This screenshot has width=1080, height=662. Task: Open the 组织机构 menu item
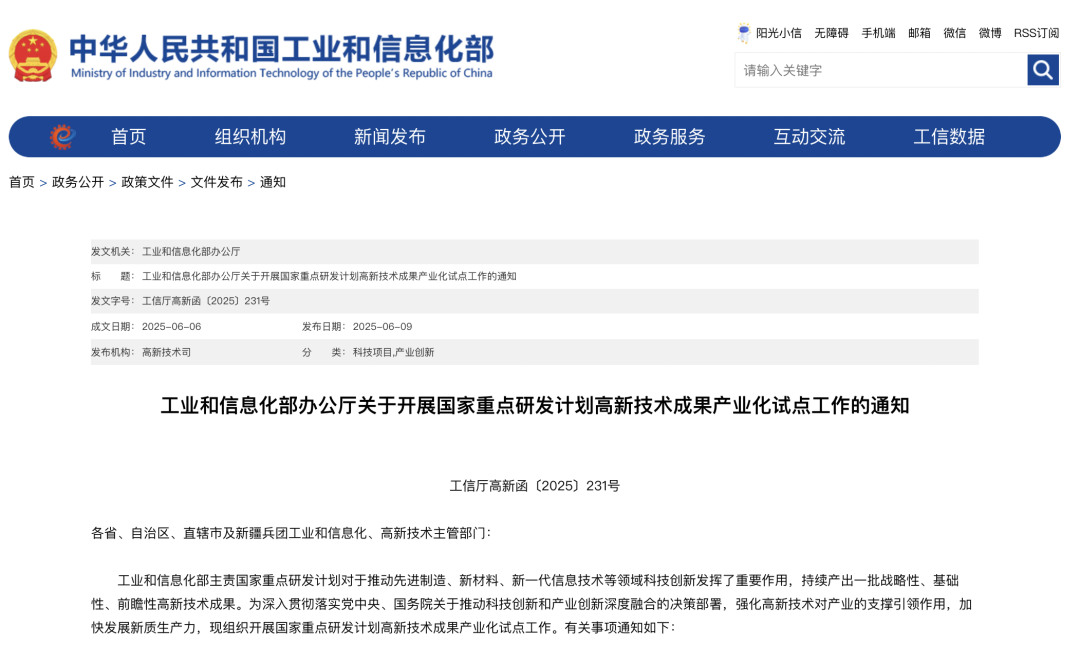(x=250, y=136)
